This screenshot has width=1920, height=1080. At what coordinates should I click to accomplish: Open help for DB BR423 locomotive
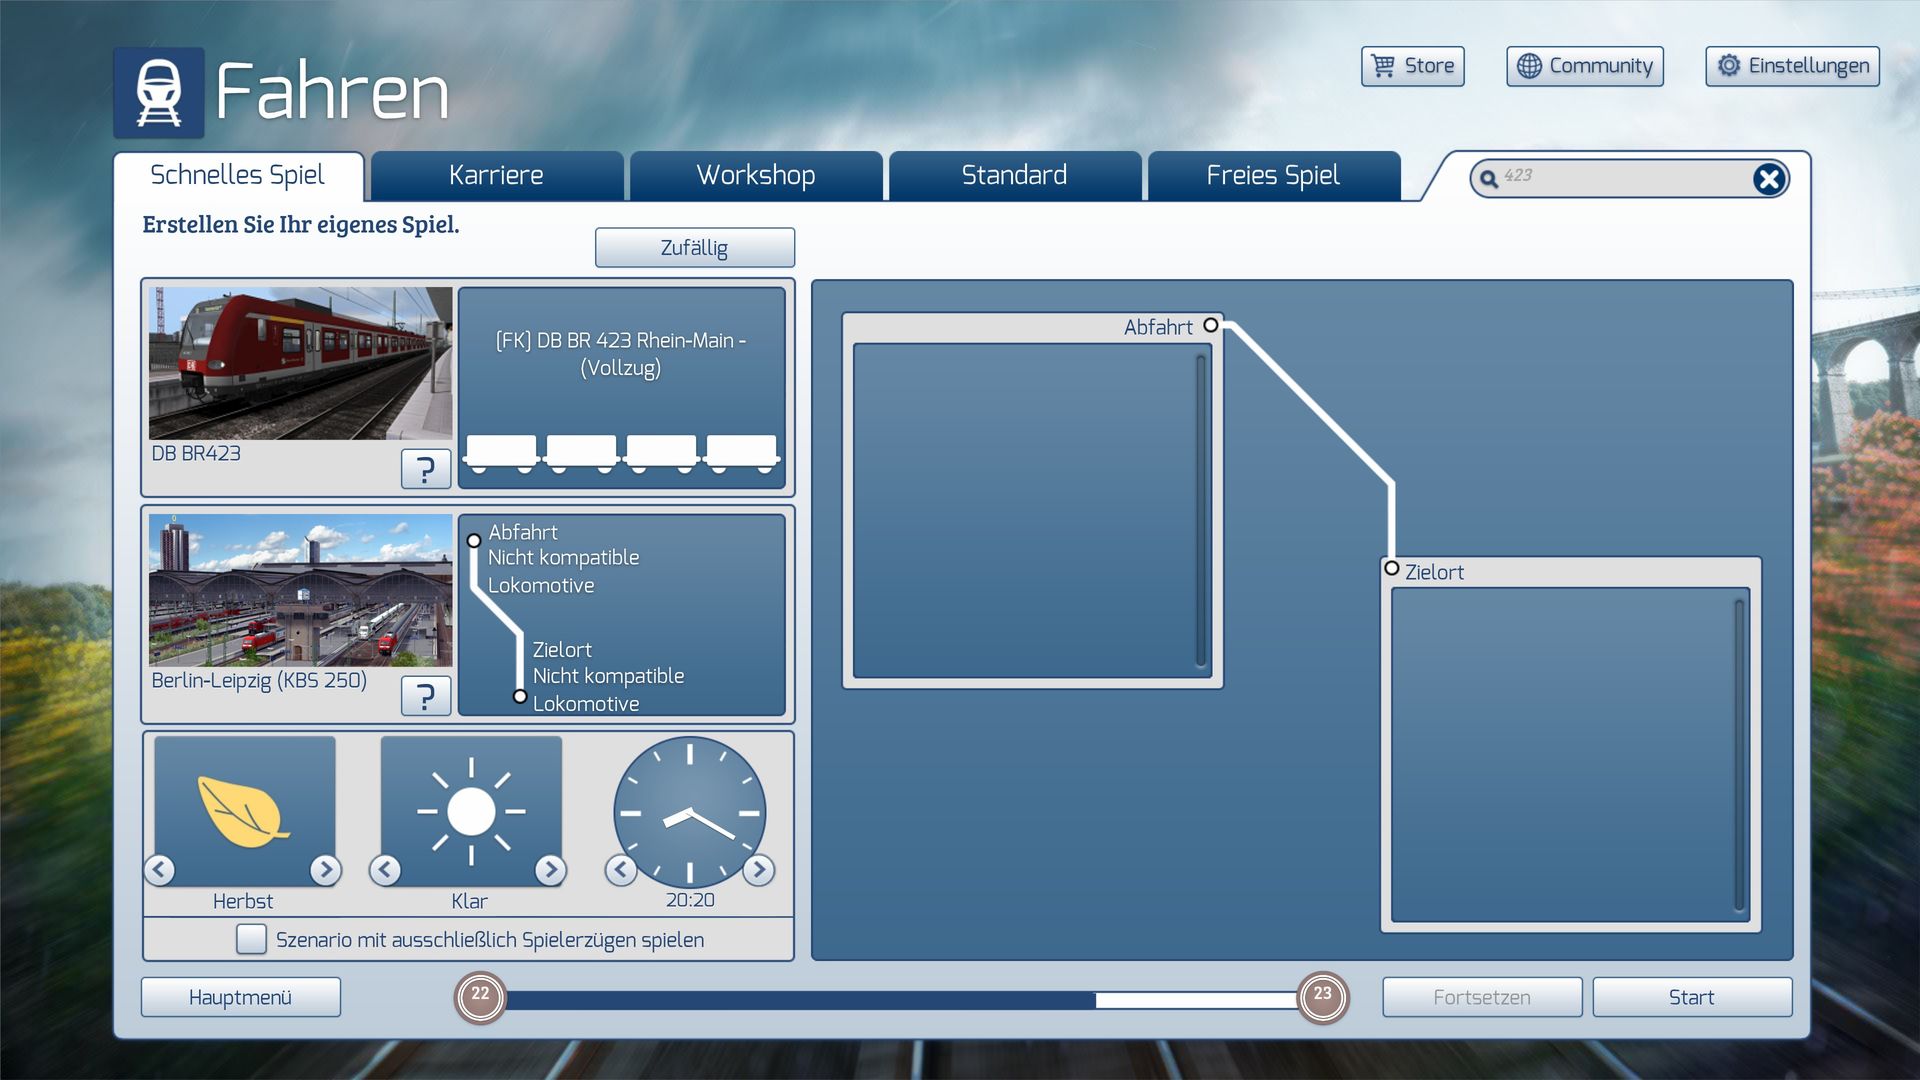425,468
